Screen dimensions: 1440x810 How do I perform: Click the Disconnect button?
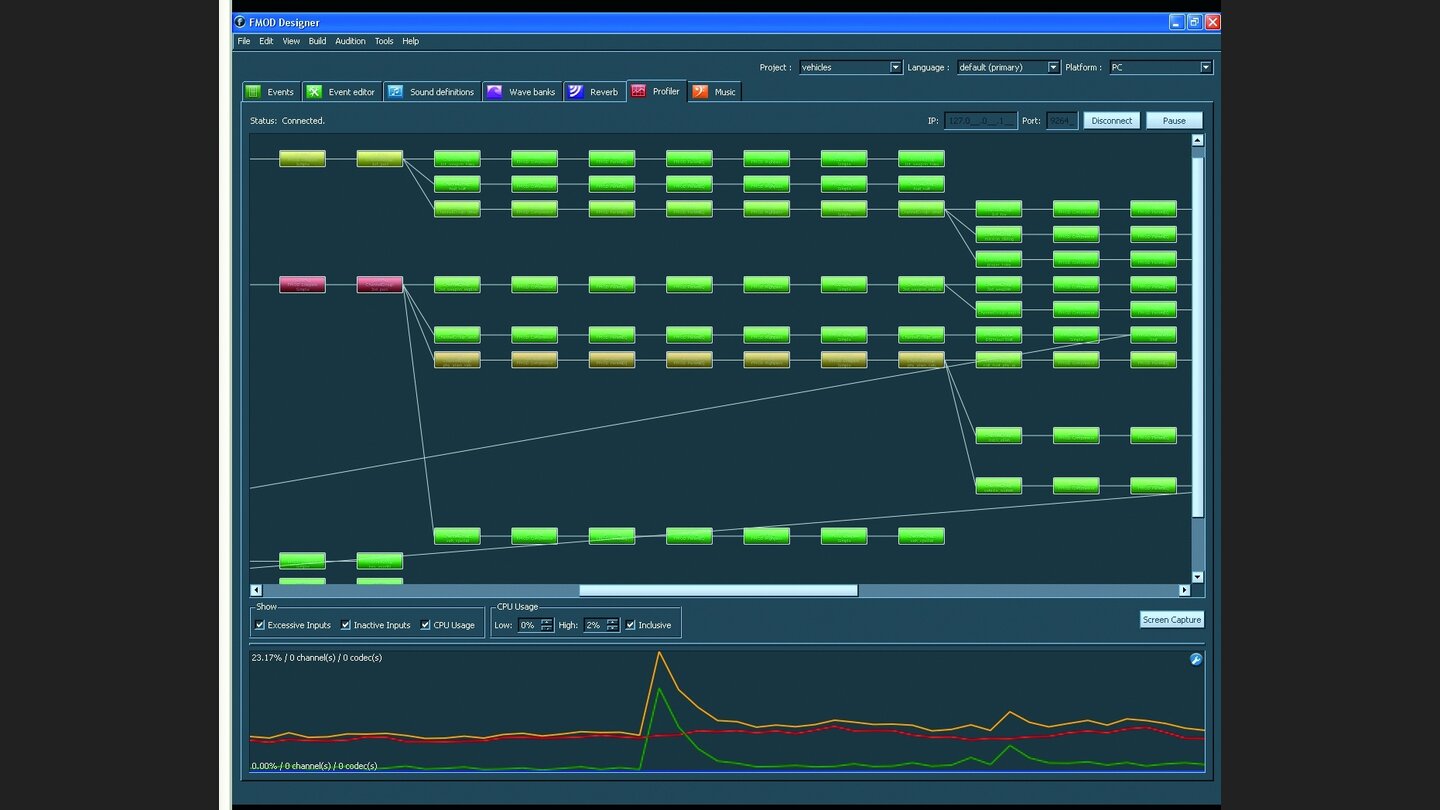(1112, 120)
